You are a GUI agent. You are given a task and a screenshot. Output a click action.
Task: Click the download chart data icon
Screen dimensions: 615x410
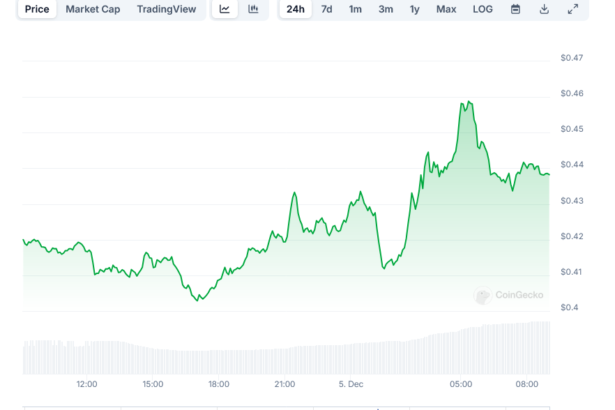click(x=544, y=9)
